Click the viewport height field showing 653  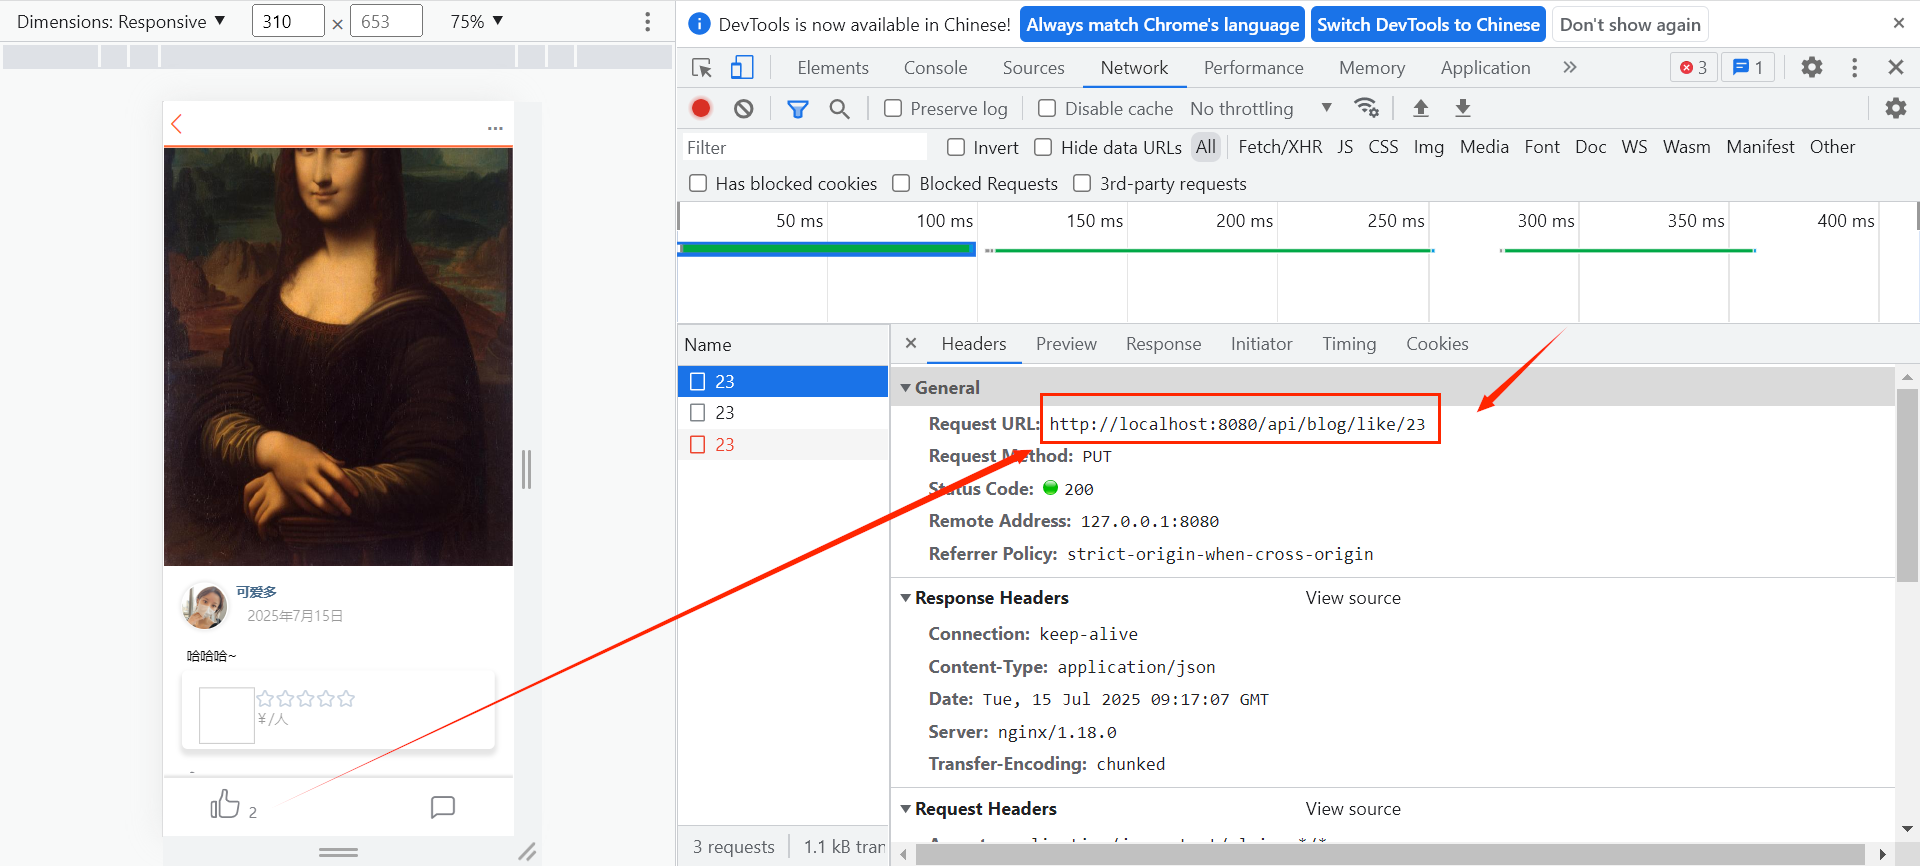tap(386, 21)
